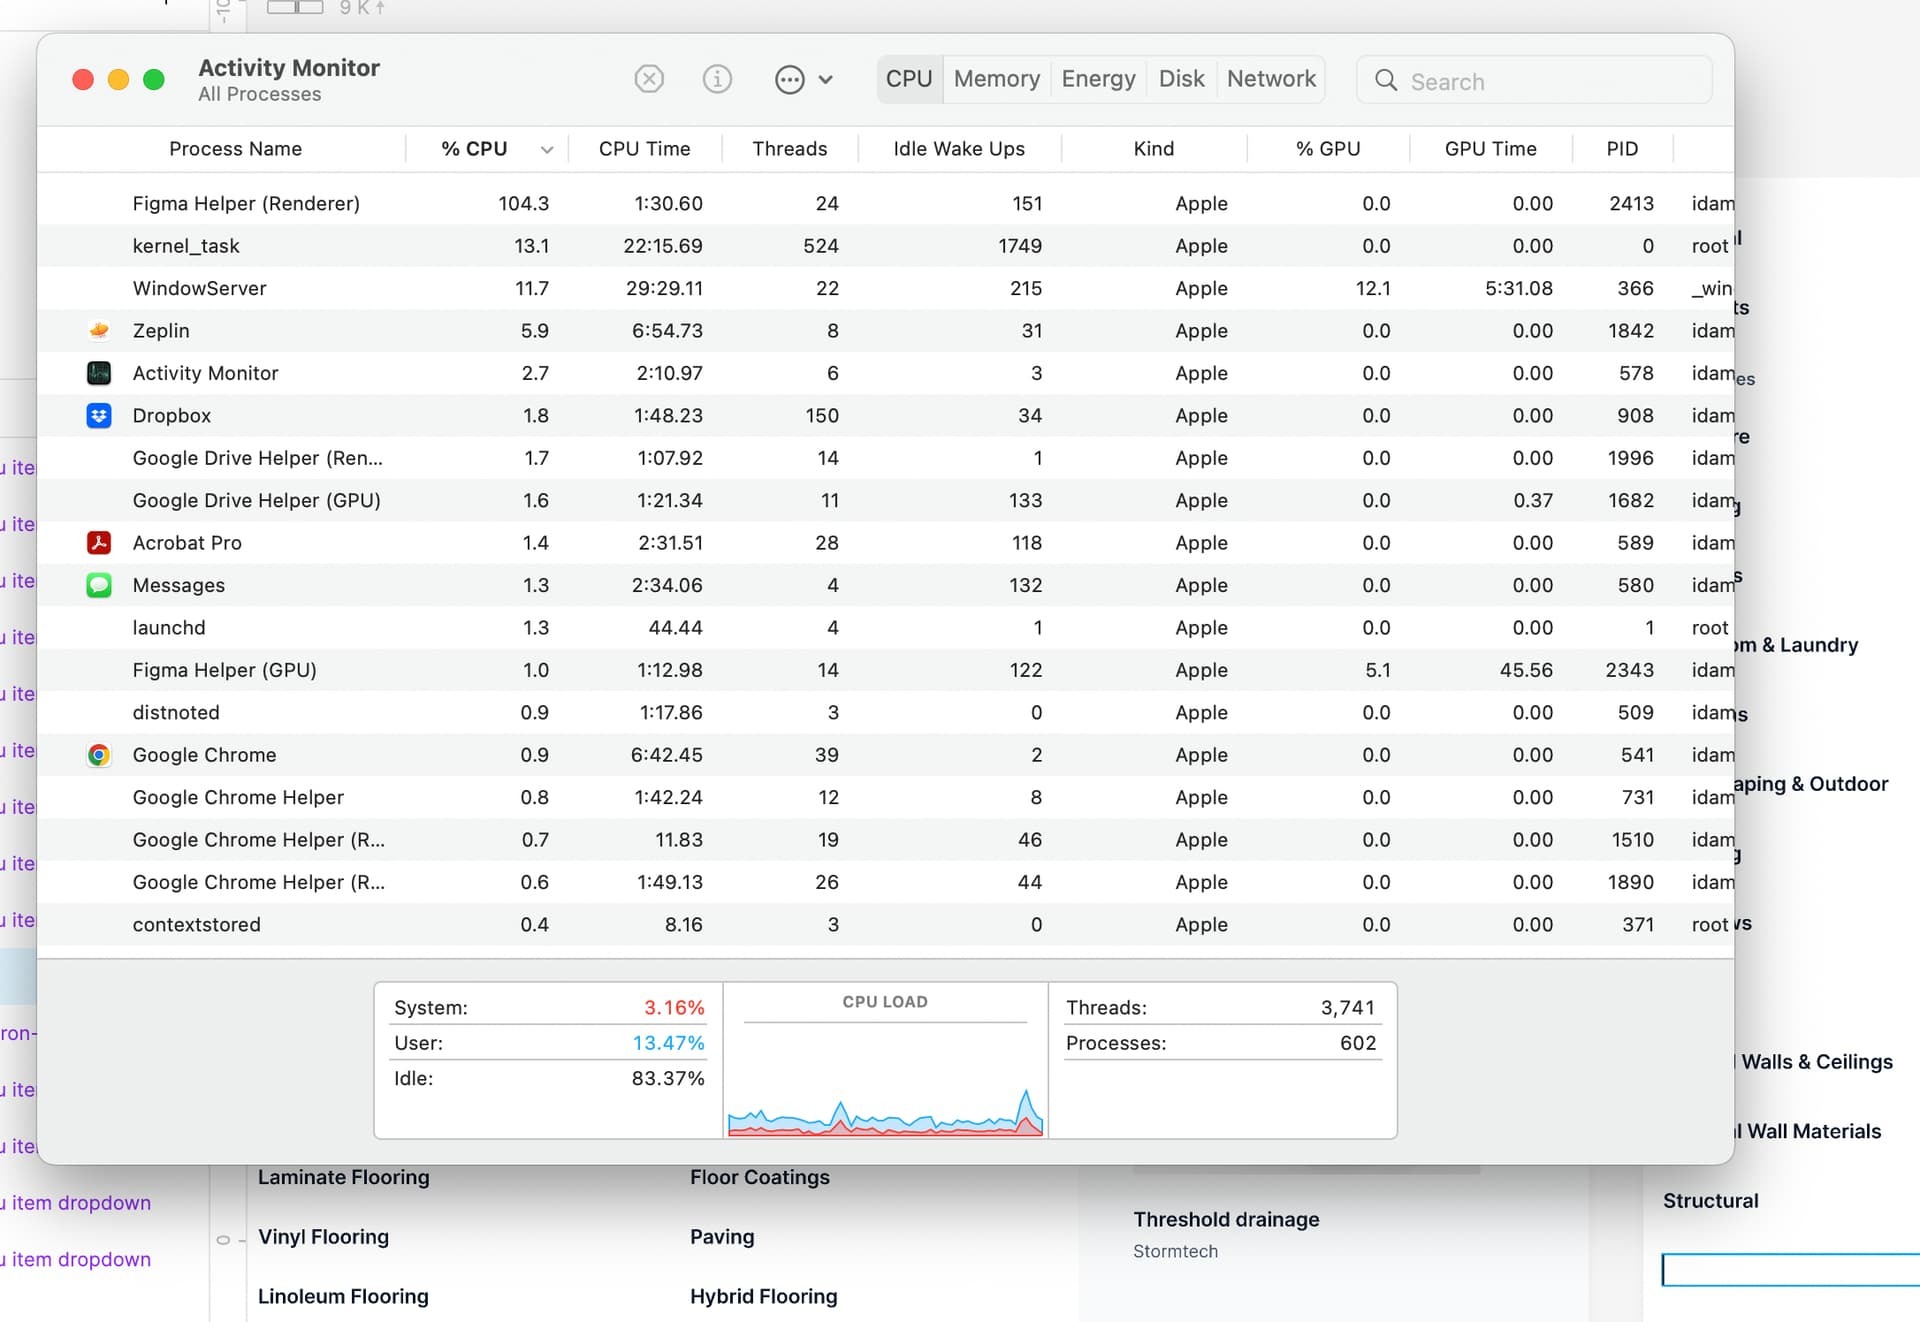Screen dimensions: 1920x1322
Task: Select the Messages app icon
Action: [x=98, y=585]
